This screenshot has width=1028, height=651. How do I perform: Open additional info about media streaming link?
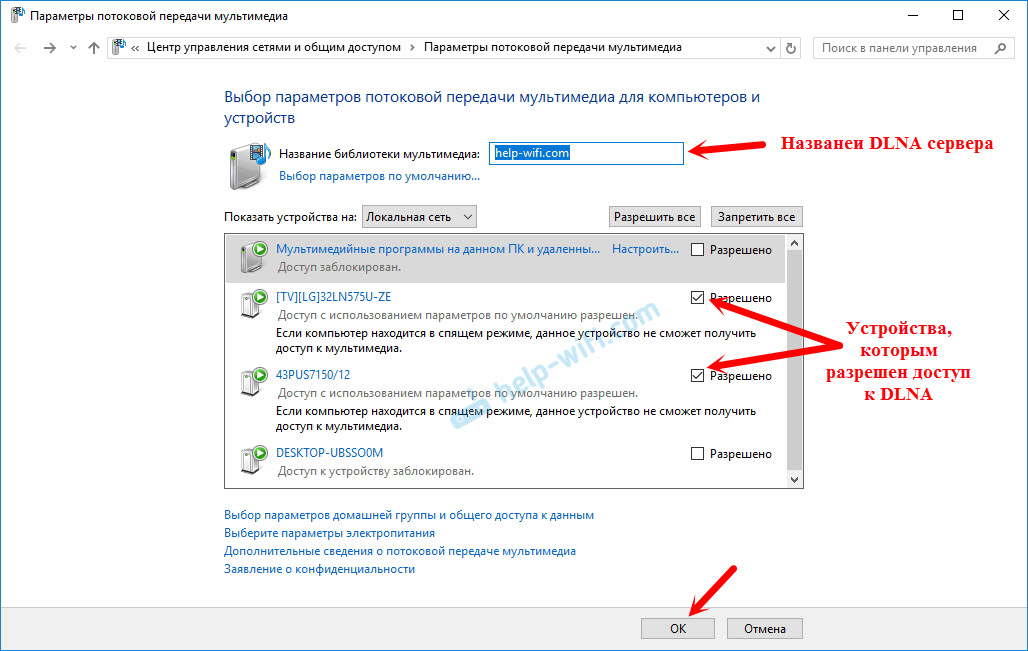[400, 551]
